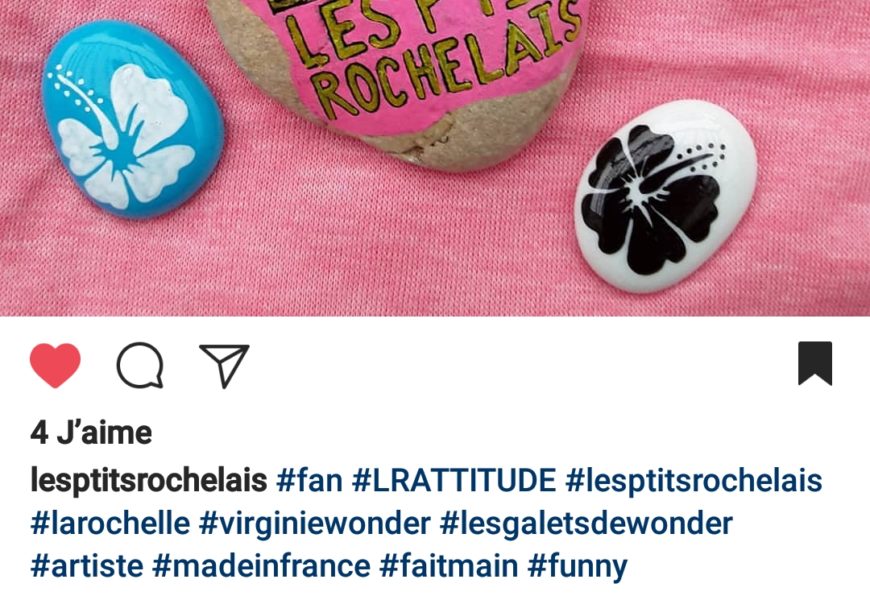Image resolution: width=870 pixels, height=600 pixels.
Task: Unlike the post with the red heart
Action: (x=55, y=365)
